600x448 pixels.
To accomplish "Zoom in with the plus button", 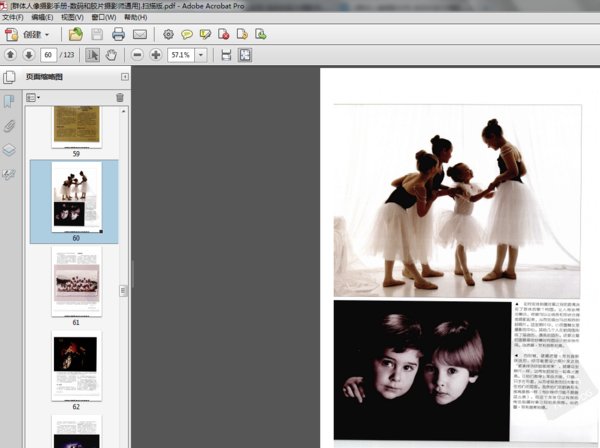I will point(155,54).
